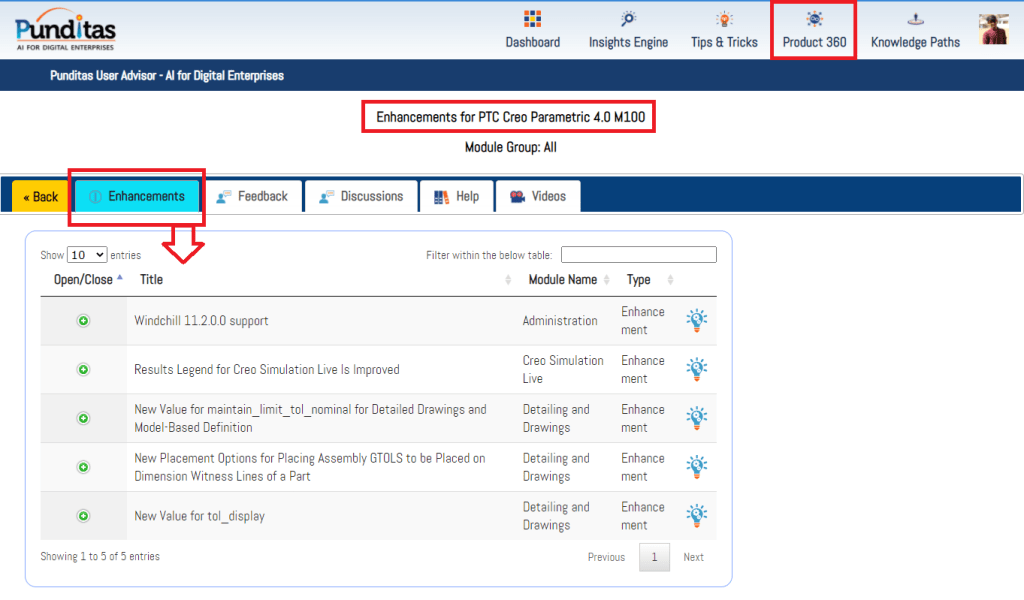Go to Product 360 in navigation
Screen dimensions: 1024x600
[814, 30]
